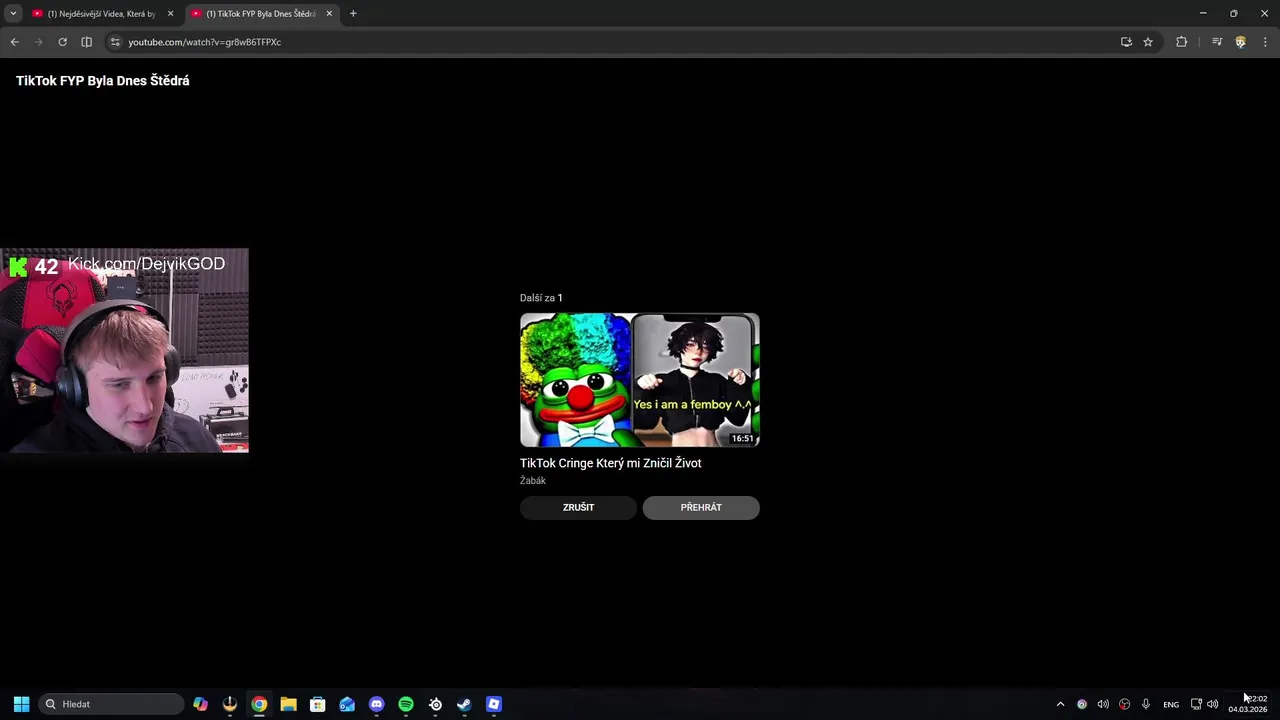Open Chrome three-dot menu
Screen dimensions: 1280x720
click(x=1265, y=42)
